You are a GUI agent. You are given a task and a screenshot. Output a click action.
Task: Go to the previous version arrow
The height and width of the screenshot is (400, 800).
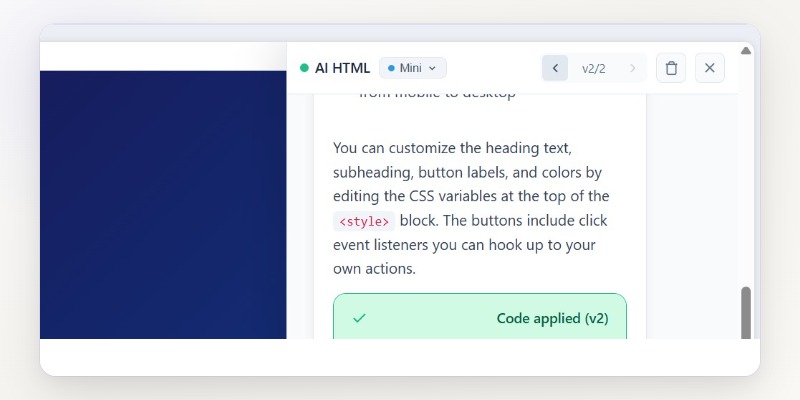click(x=555, y=68)
